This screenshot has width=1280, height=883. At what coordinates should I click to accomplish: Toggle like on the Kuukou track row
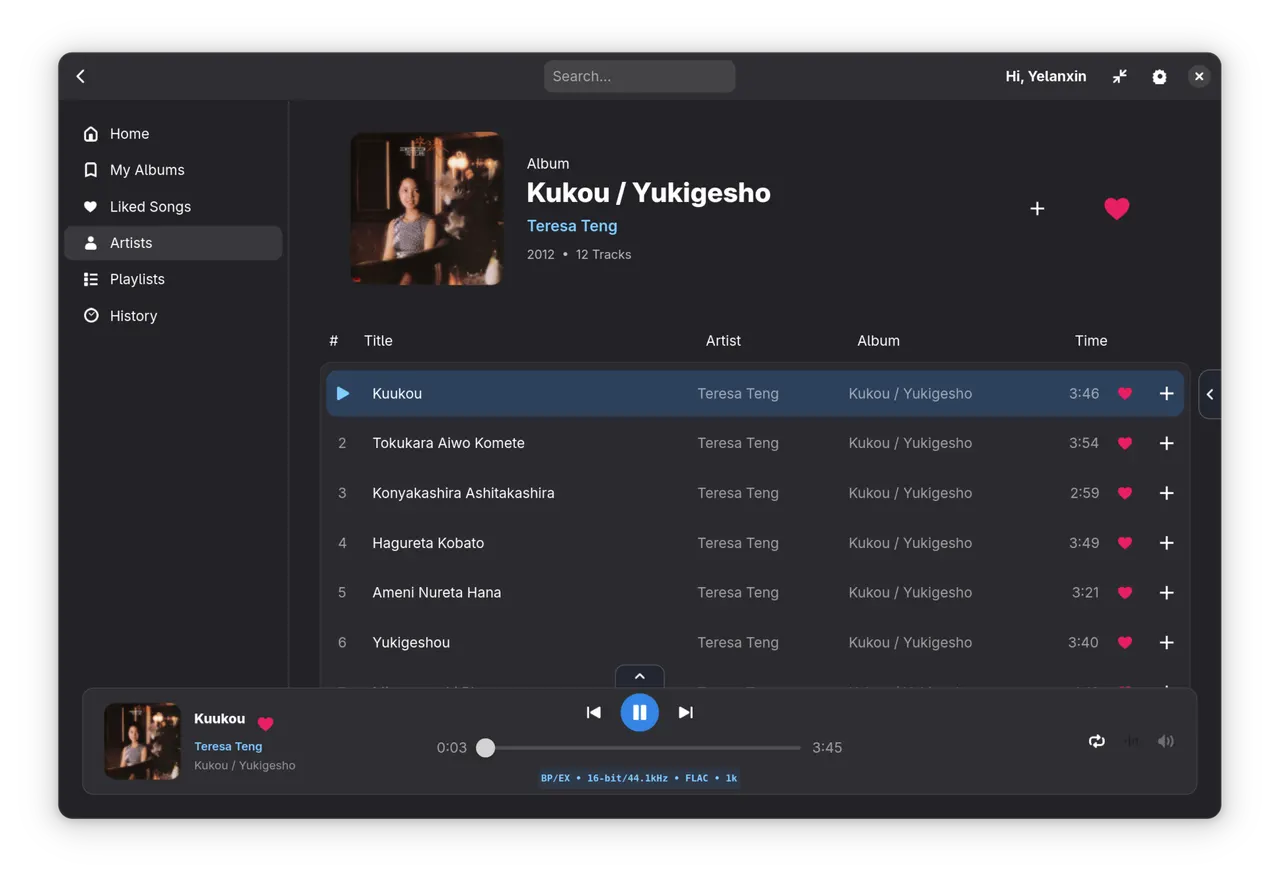tap(1125, 394)
